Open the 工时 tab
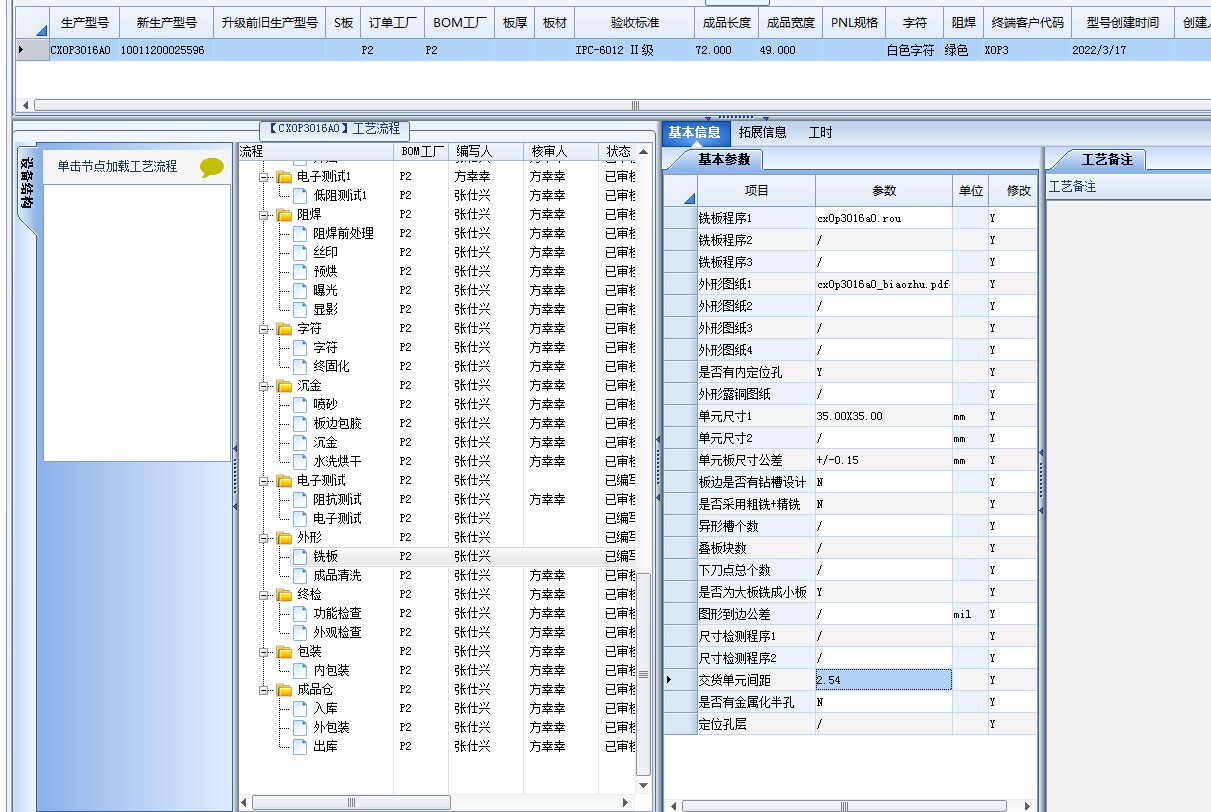This screenshot has height=812, width=1211. 820,132
